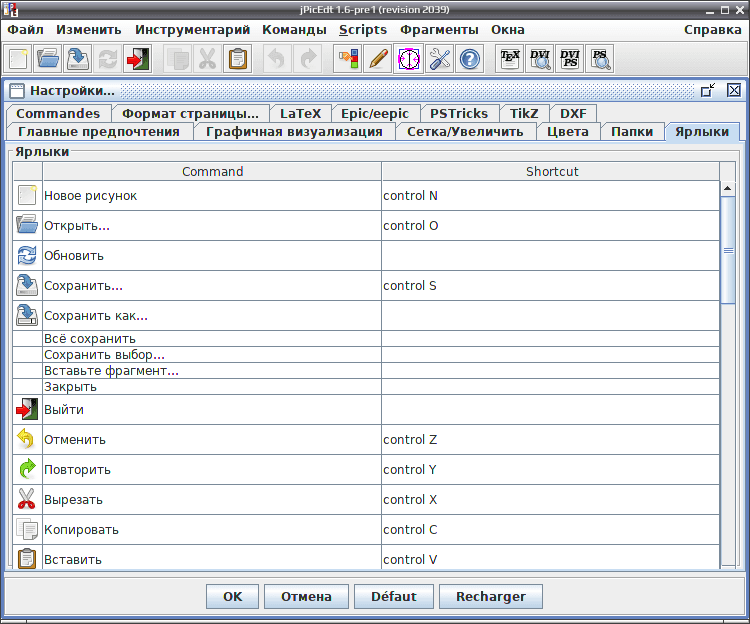The image size is (750, 624).
Task: Click the Défaut button
Action: (394, 596)
